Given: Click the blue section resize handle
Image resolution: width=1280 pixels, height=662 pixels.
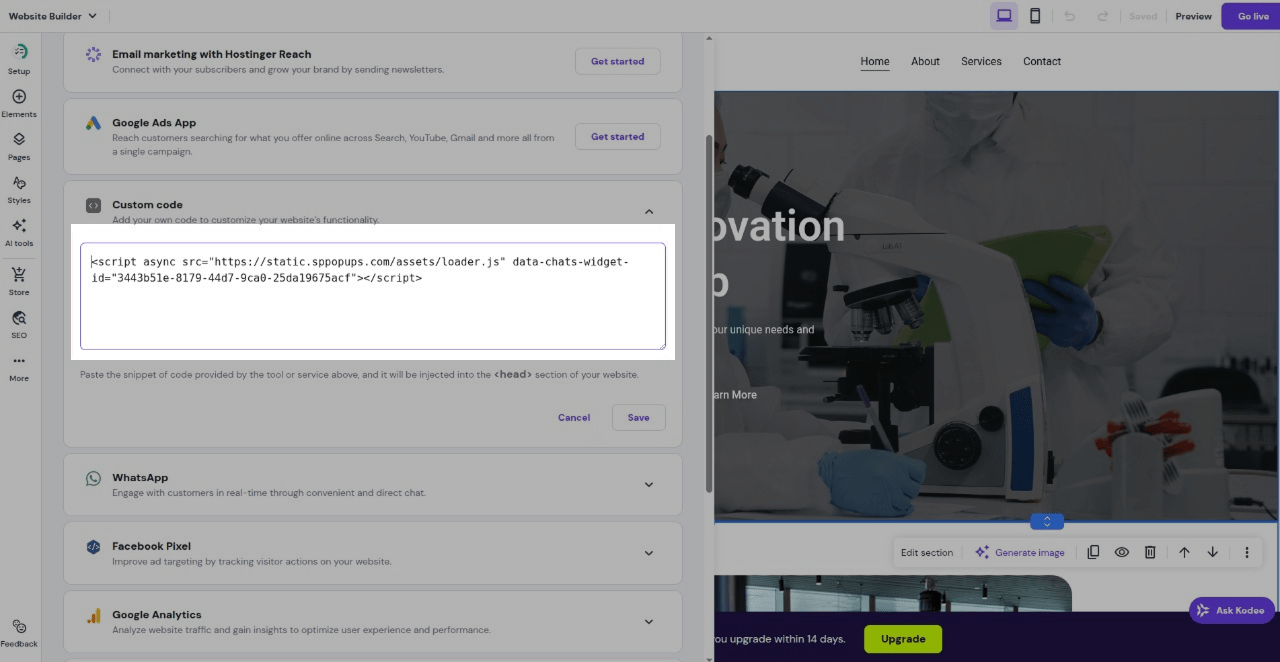Looking at the screenshot, I should [1047, 521].
